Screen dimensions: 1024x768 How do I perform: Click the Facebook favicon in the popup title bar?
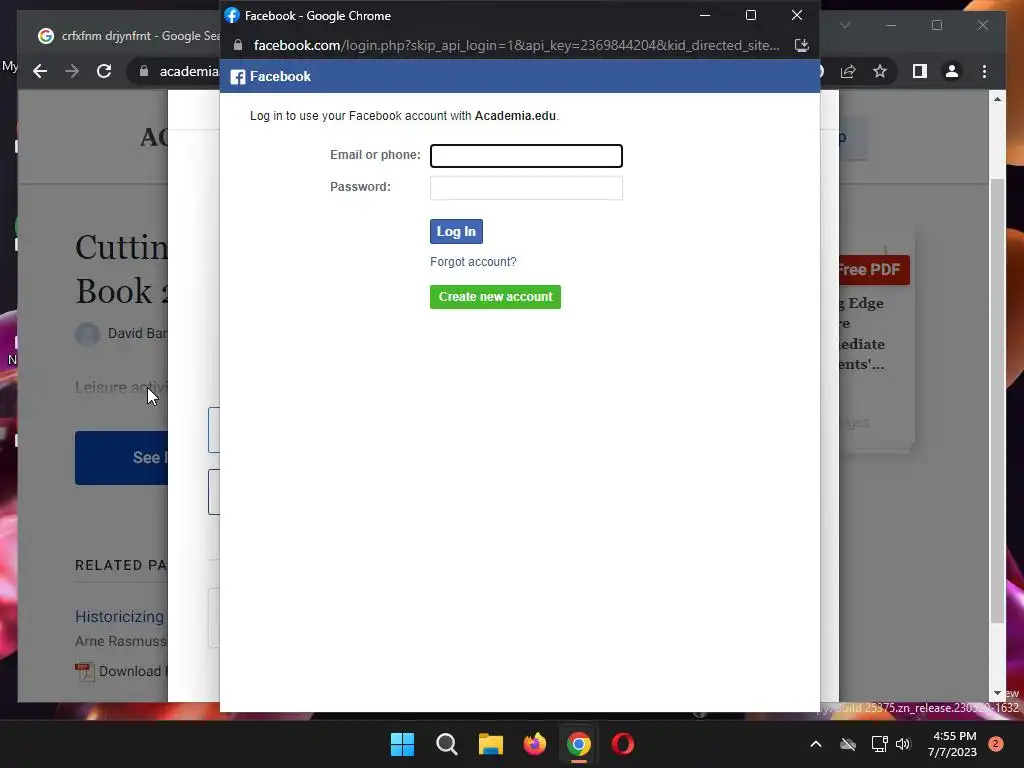click(x=232, y=15)
